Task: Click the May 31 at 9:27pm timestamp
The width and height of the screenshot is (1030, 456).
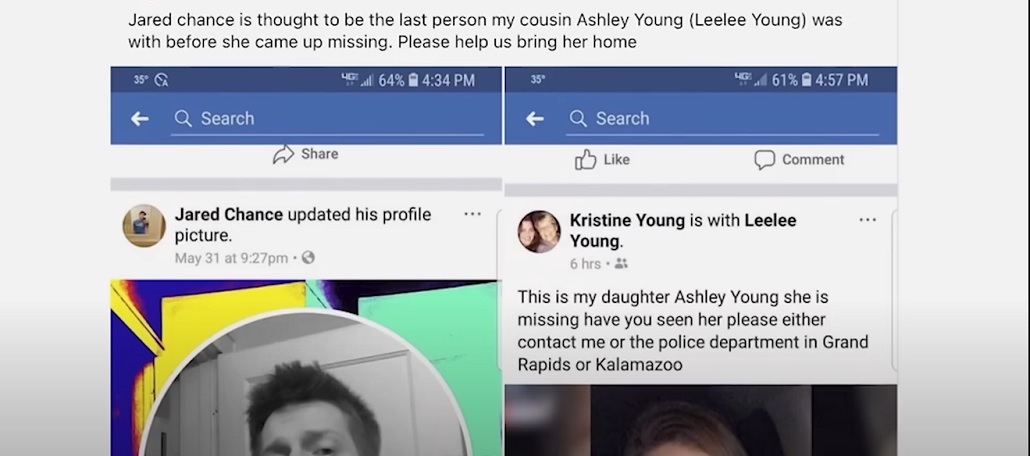Action: pyautogui.click(x=231, y=258)
